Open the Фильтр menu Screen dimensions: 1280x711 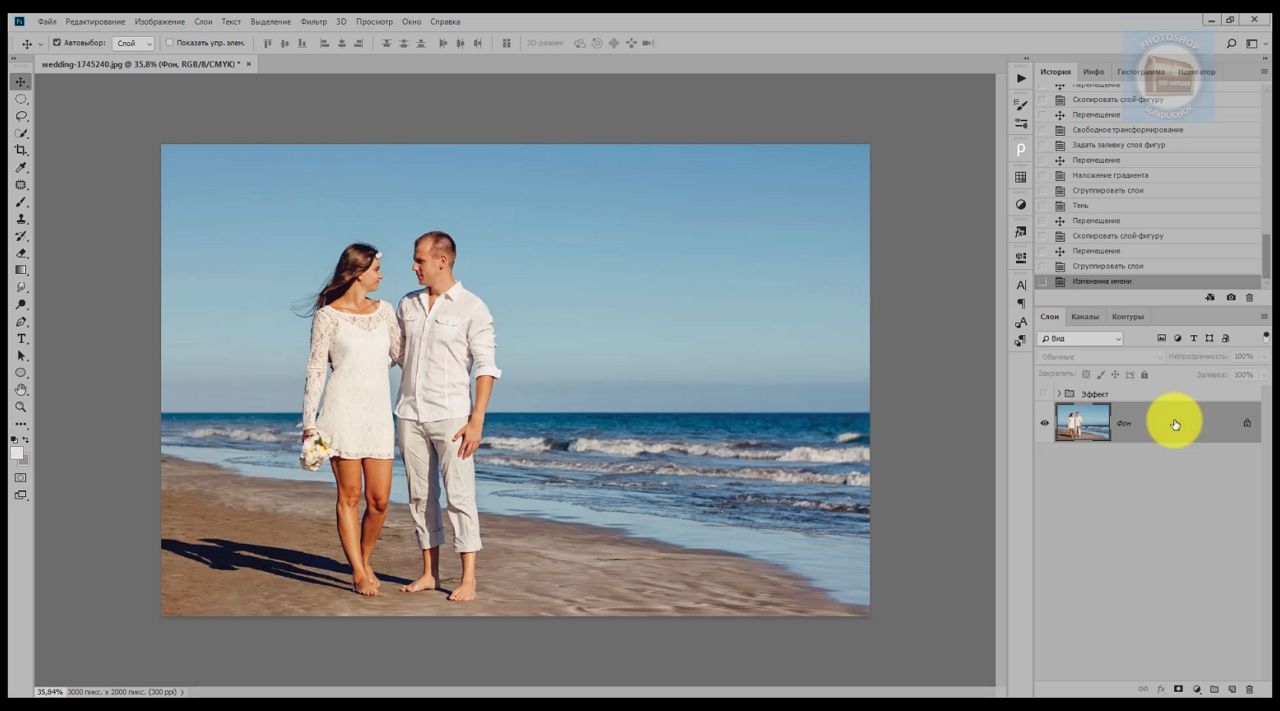313,21
